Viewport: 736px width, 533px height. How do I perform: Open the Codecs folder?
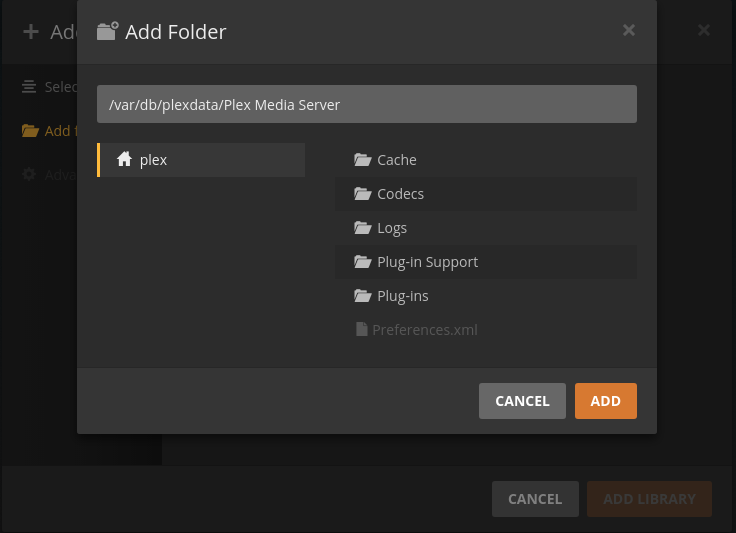[486, 194]
